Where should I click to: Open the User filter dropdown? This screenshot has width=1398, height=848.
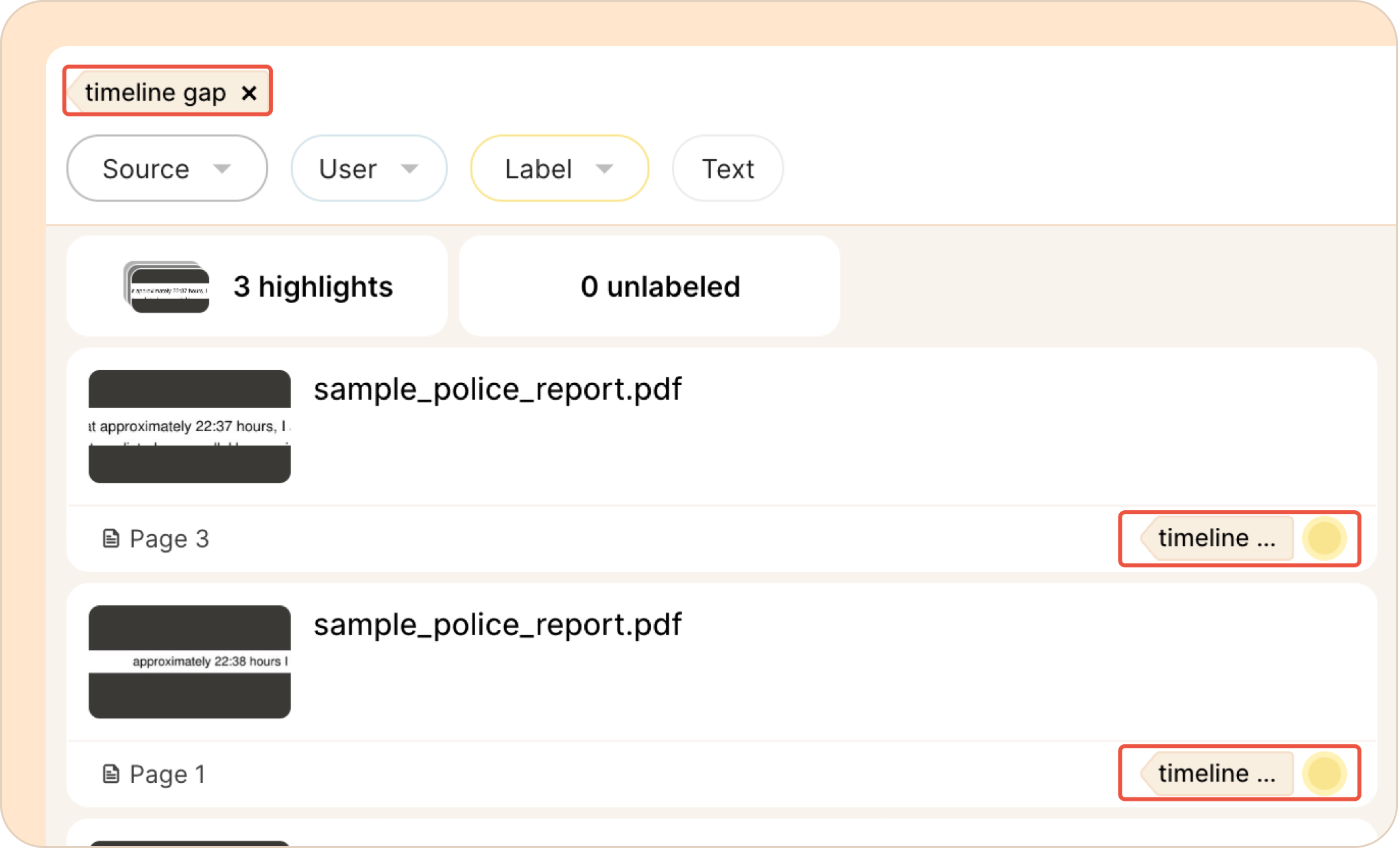pos(369,169)
